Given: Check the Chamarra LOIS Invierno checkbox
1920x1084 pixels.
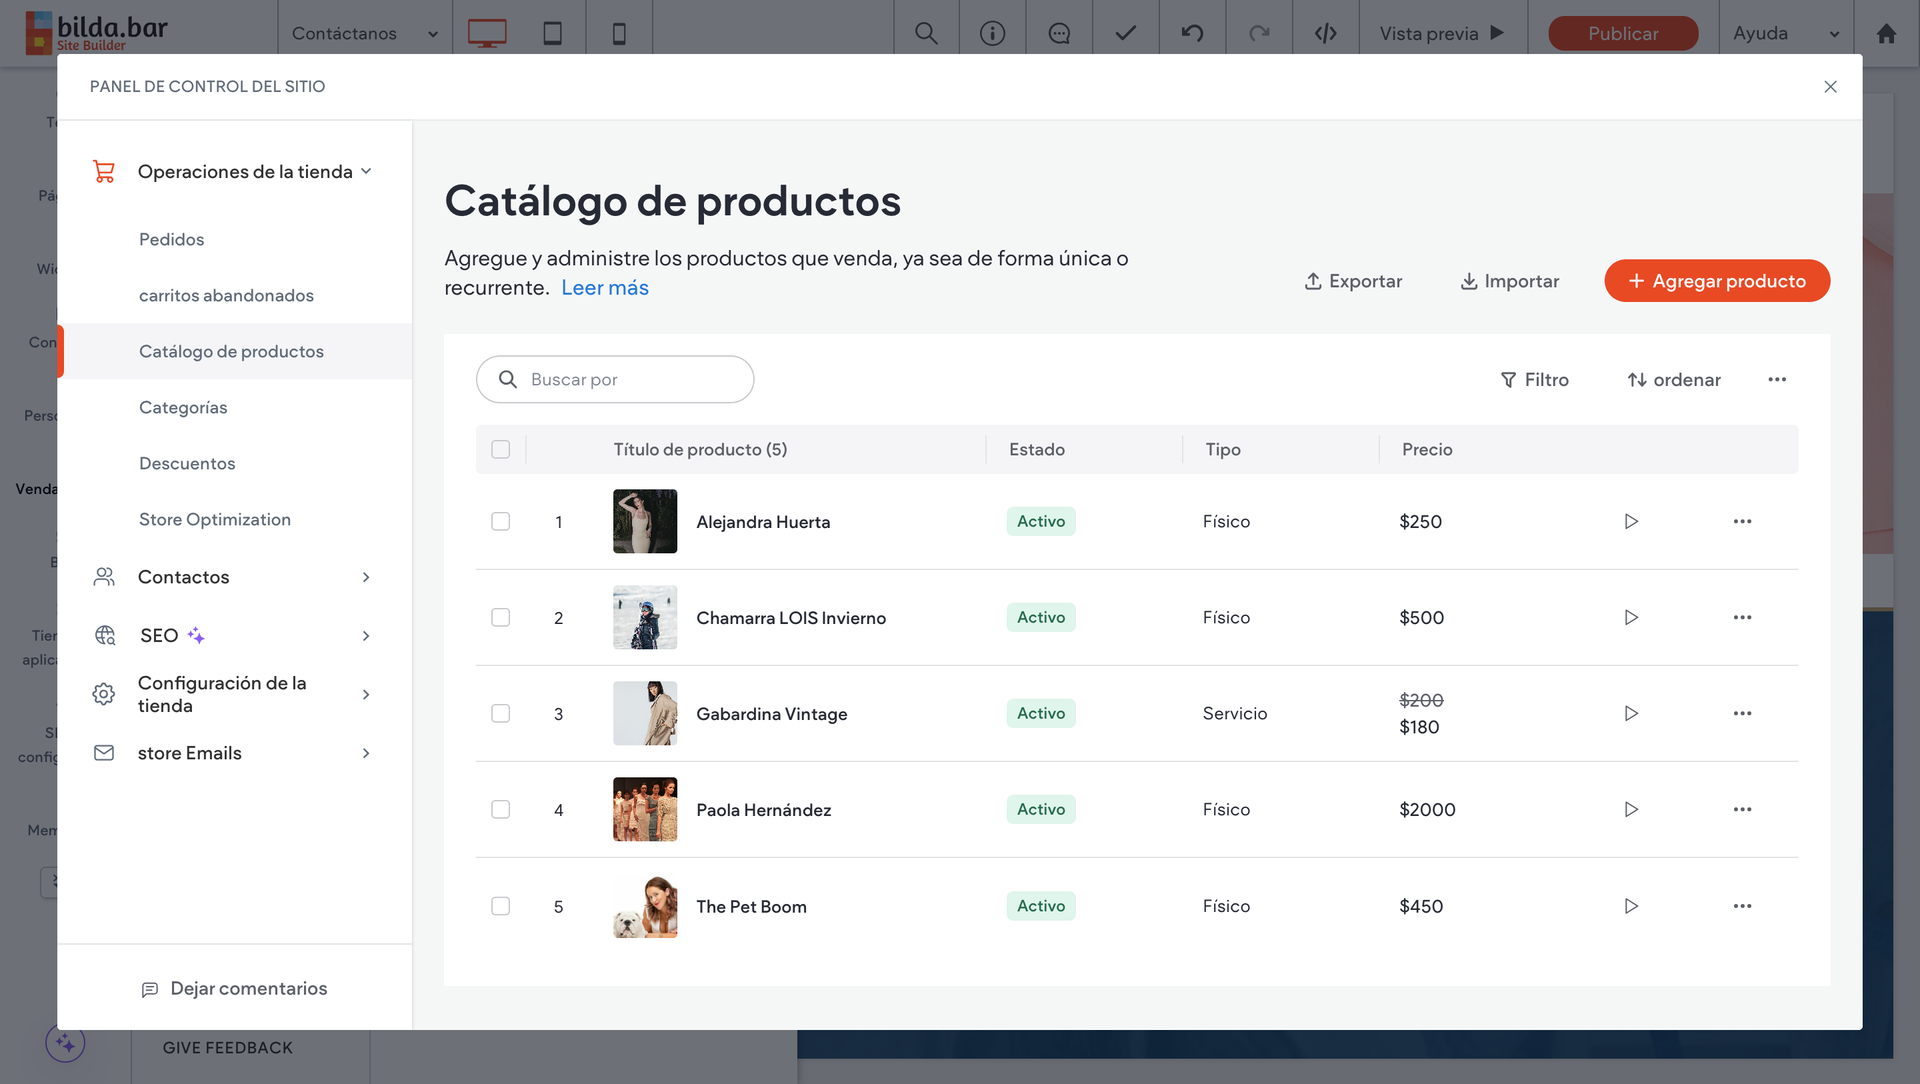Looking at the screenshot, I should click(x=501, y=617).
